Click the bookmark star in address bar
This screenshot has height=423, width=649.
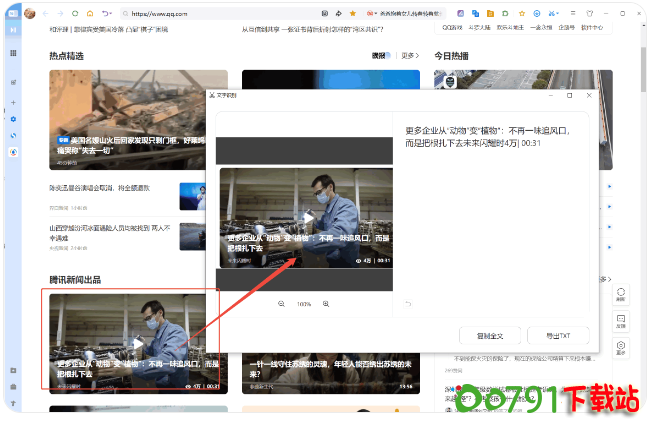click(352, 13)
